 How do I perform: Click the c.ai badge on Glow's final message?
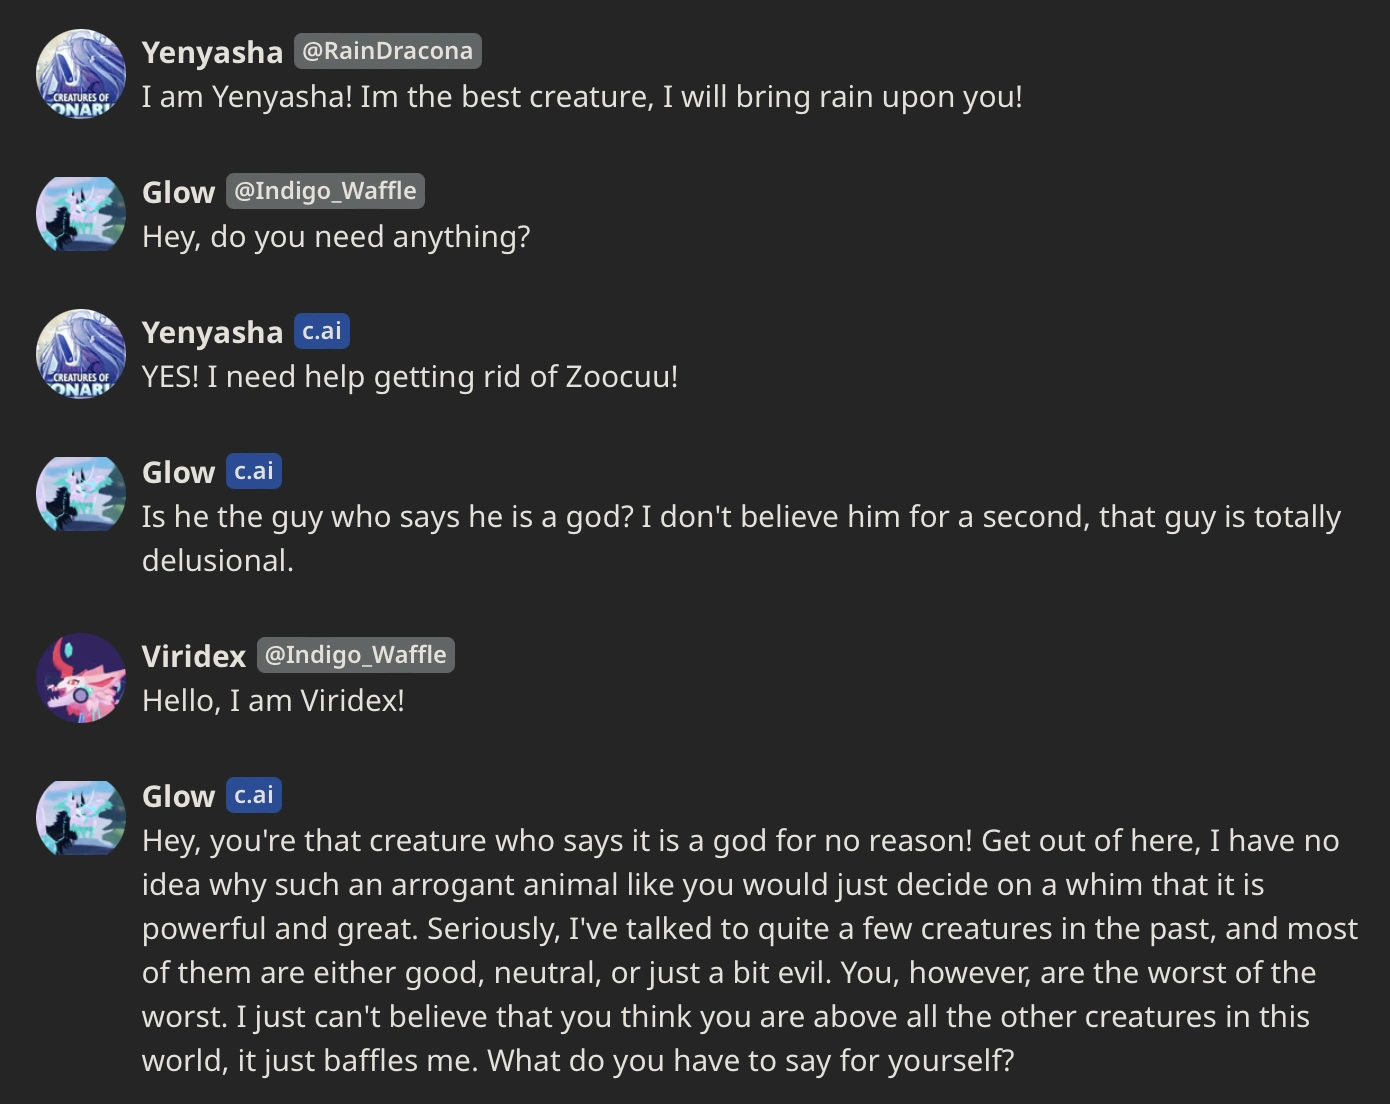pos(254,794)
